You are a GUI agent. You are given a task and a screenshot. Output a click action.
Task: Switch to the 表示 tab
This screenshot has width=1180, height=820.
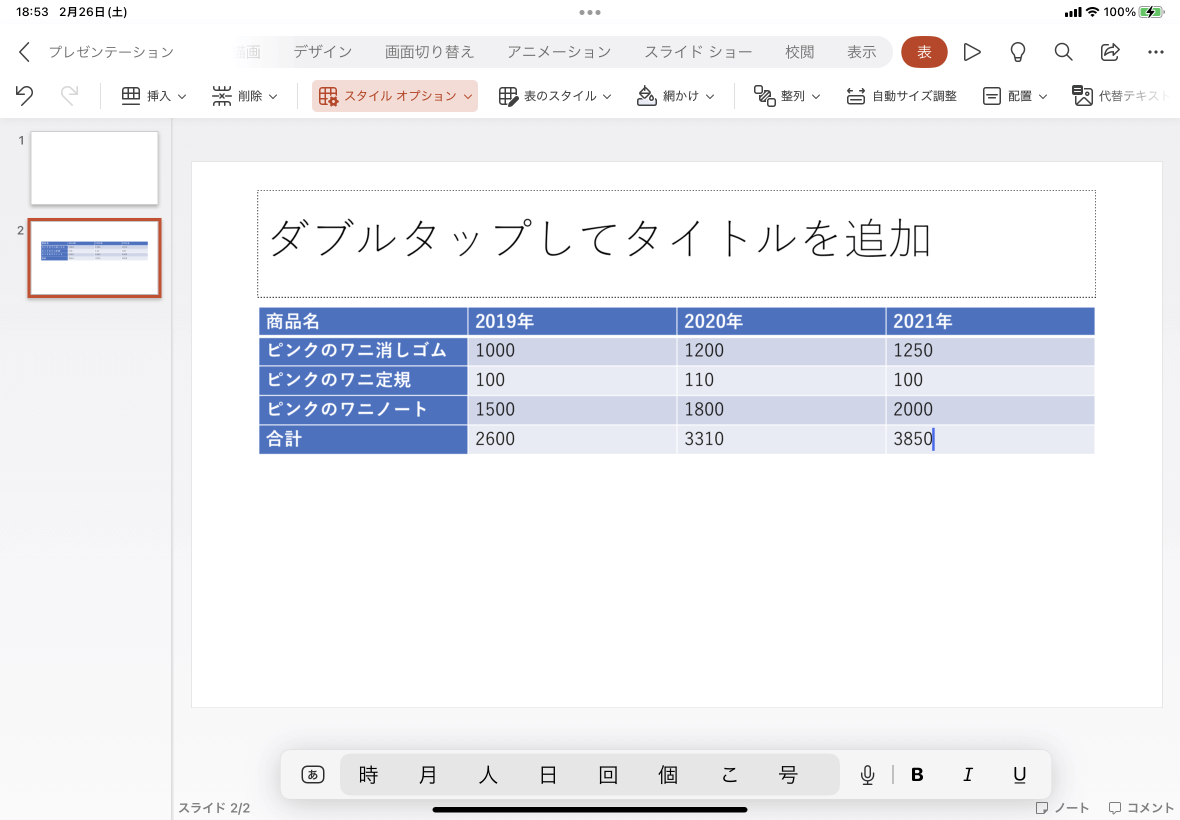tap(862, 51)
